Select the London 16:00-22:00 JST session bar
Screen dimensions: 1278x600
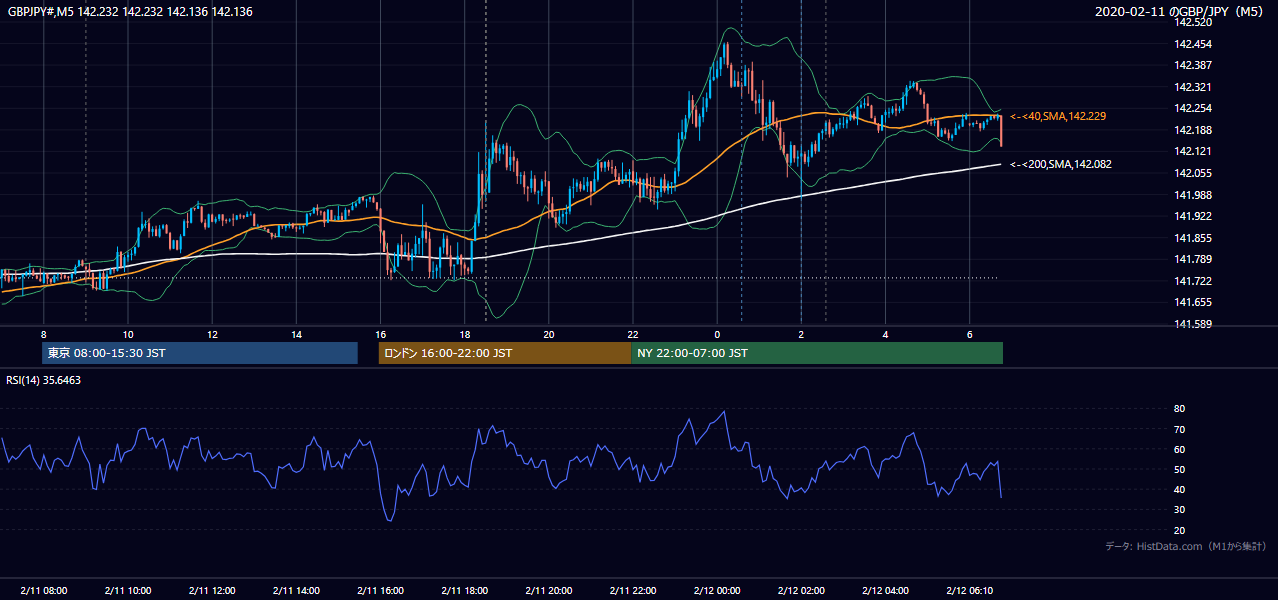[x=505, y=353]
